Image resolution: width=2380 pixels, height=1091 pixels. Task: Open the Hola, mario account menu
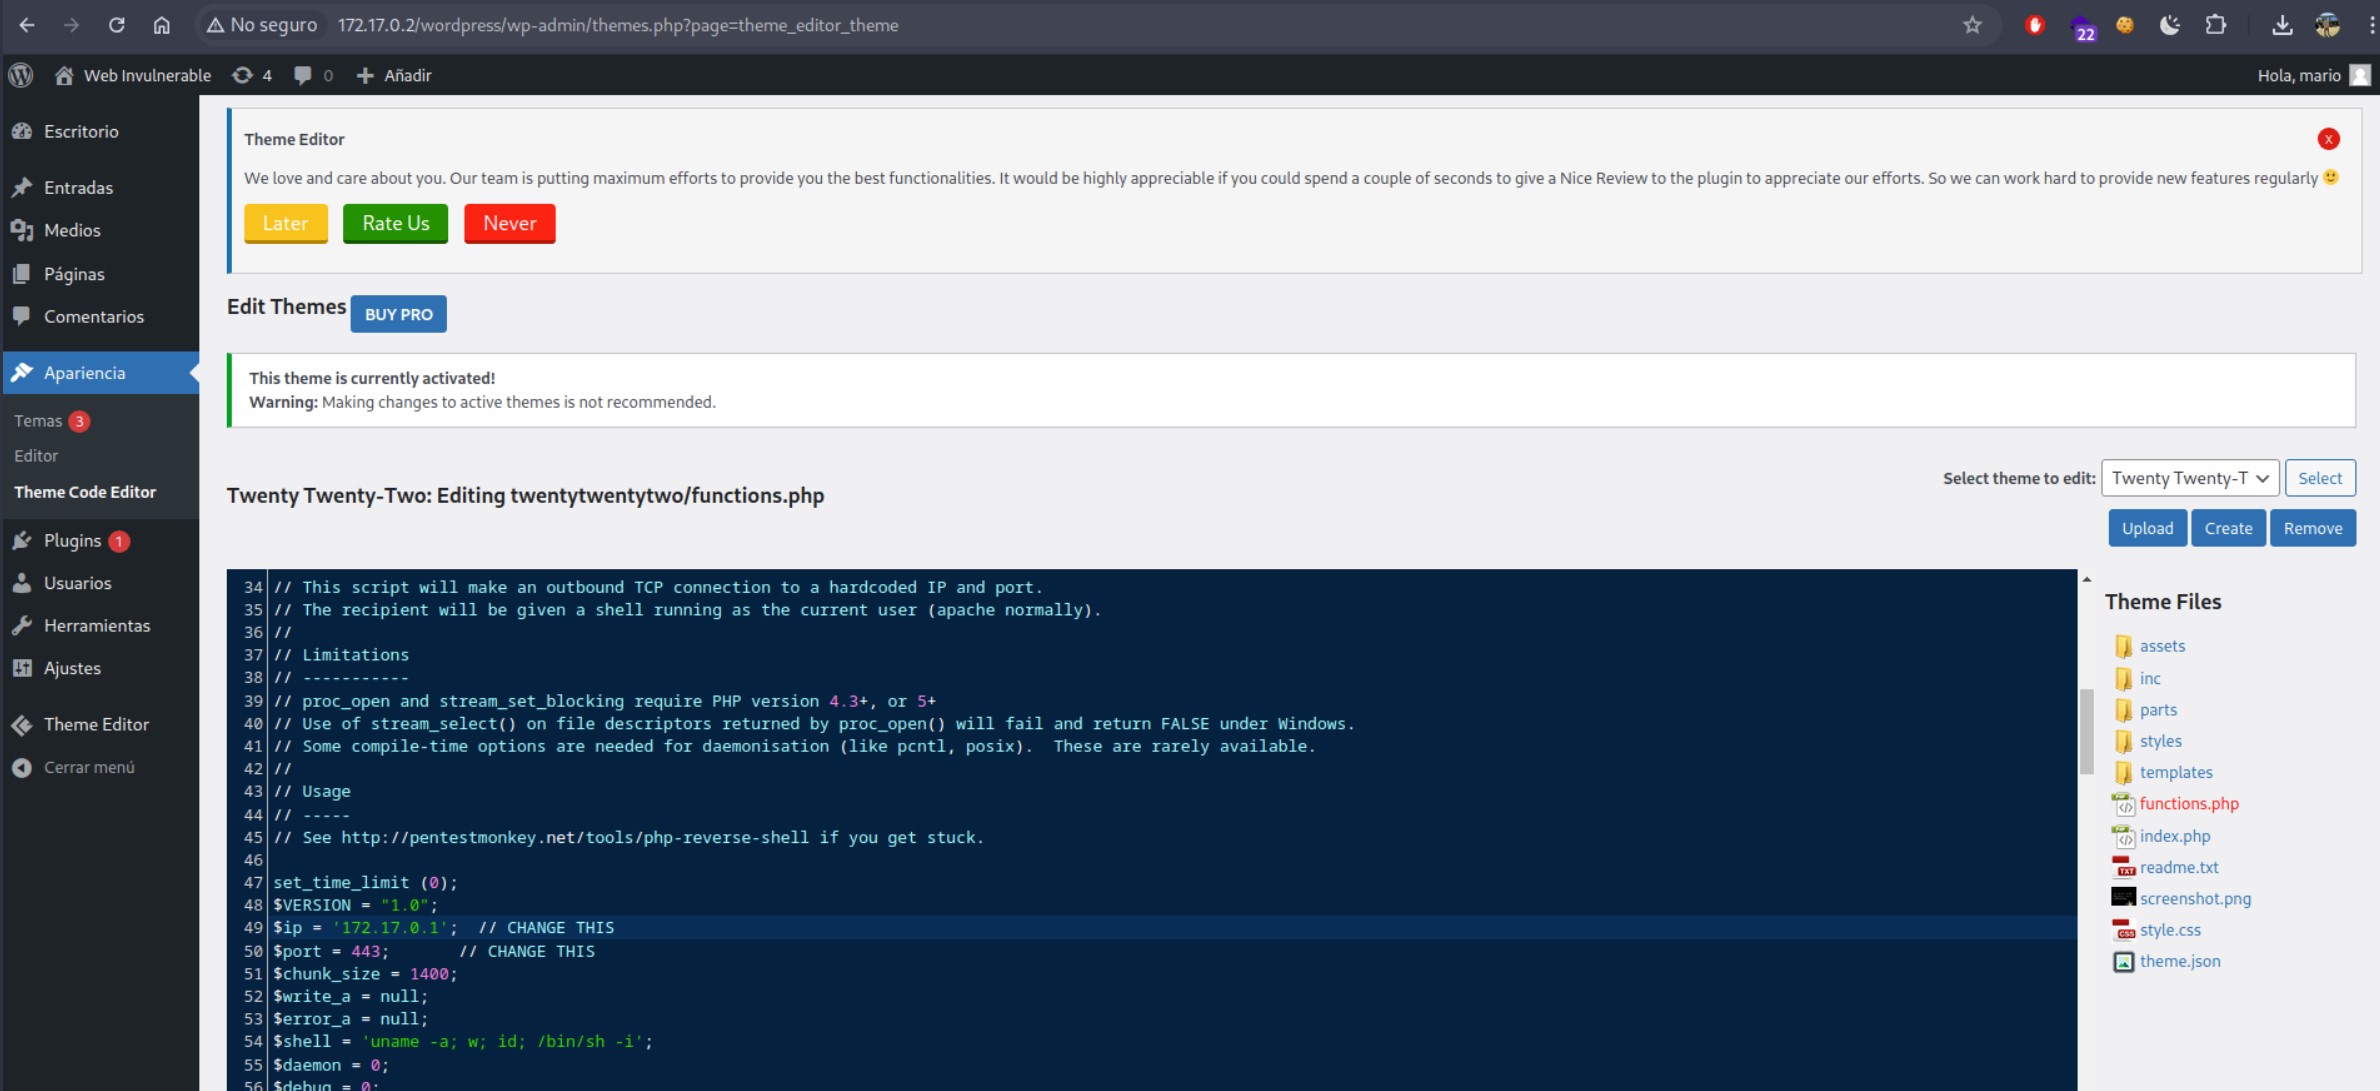click(x=2314, y=75)
